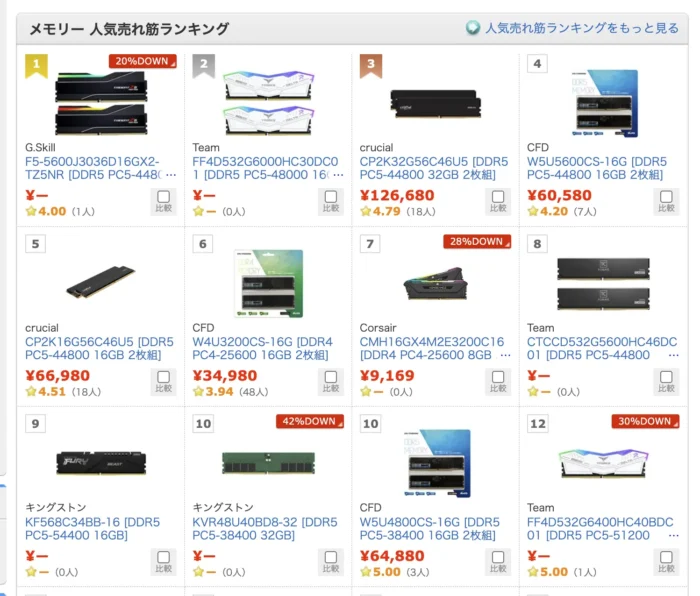The image size is (700, 596).
Task: Click the 20%DOWN price drop badge
Action: pos(143,61)
